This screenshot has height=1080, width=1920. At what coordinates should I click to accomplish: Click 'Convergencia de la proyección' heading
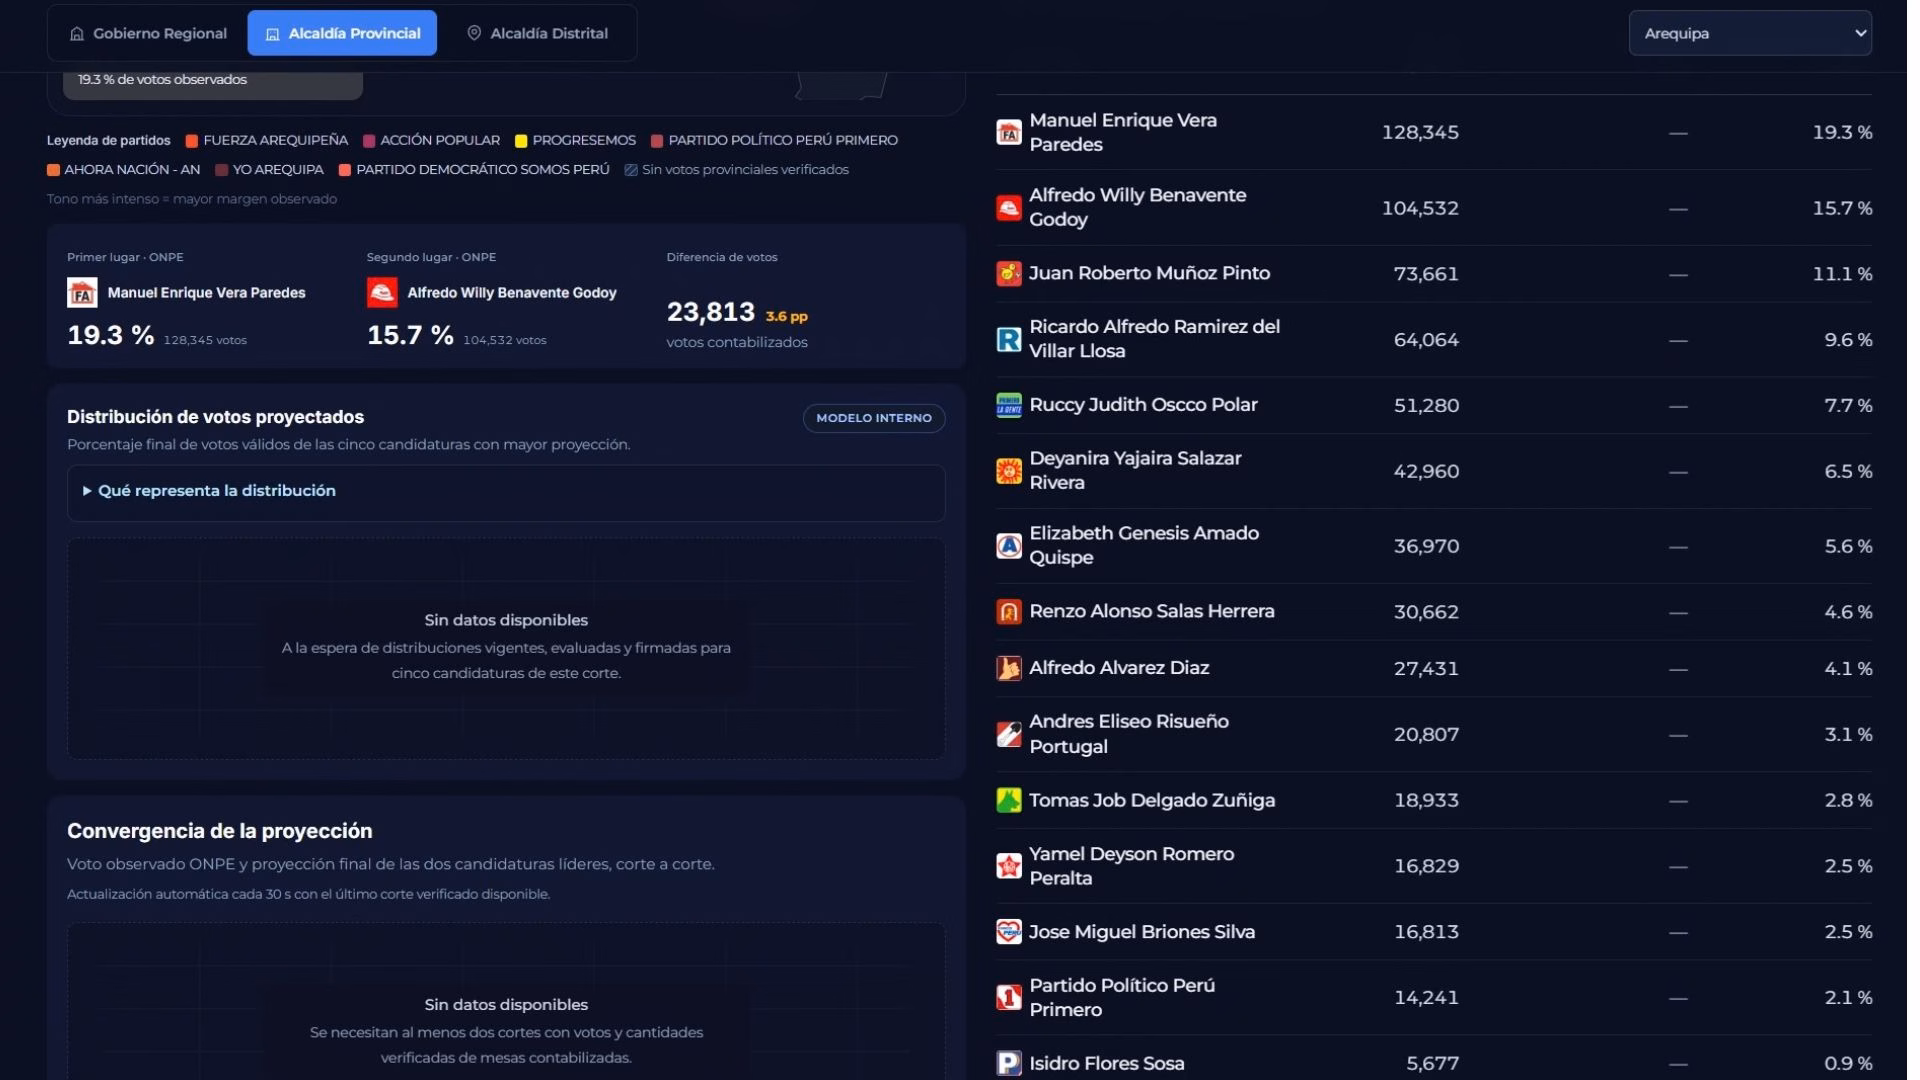pos(219,831)
